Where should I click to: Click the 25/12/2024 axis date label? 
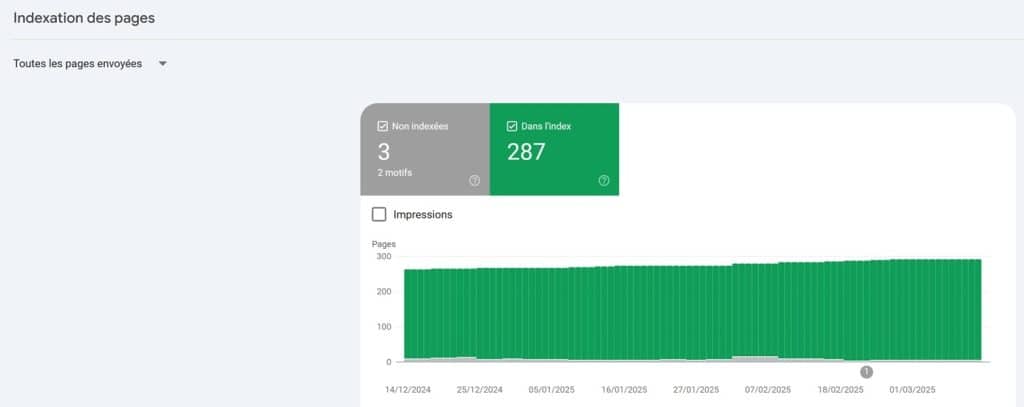click(480, 389)
